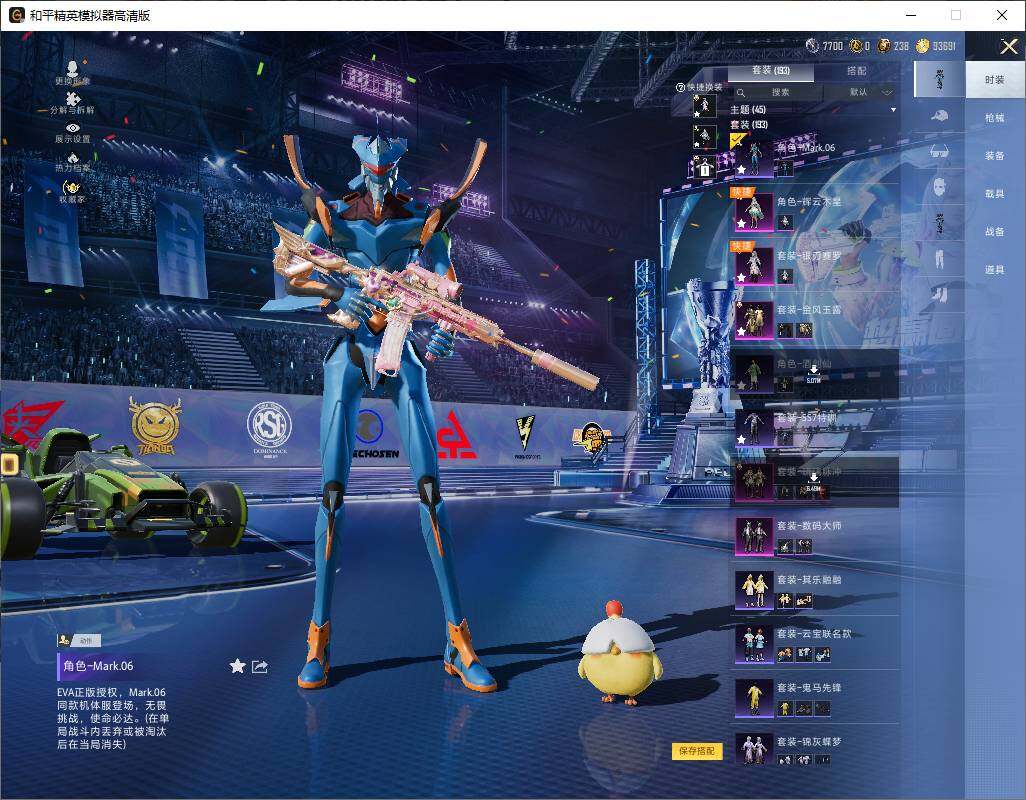Select the 角色-Mark.06 outfit row

click(x=815, y=158)
